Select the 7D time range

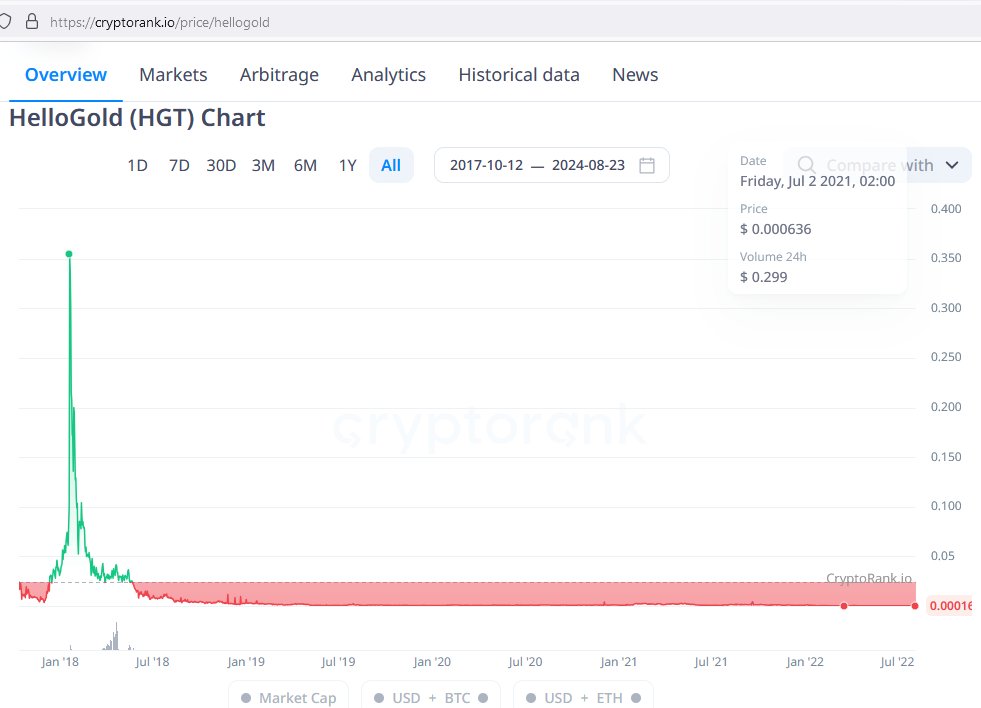tap(180, 165)
